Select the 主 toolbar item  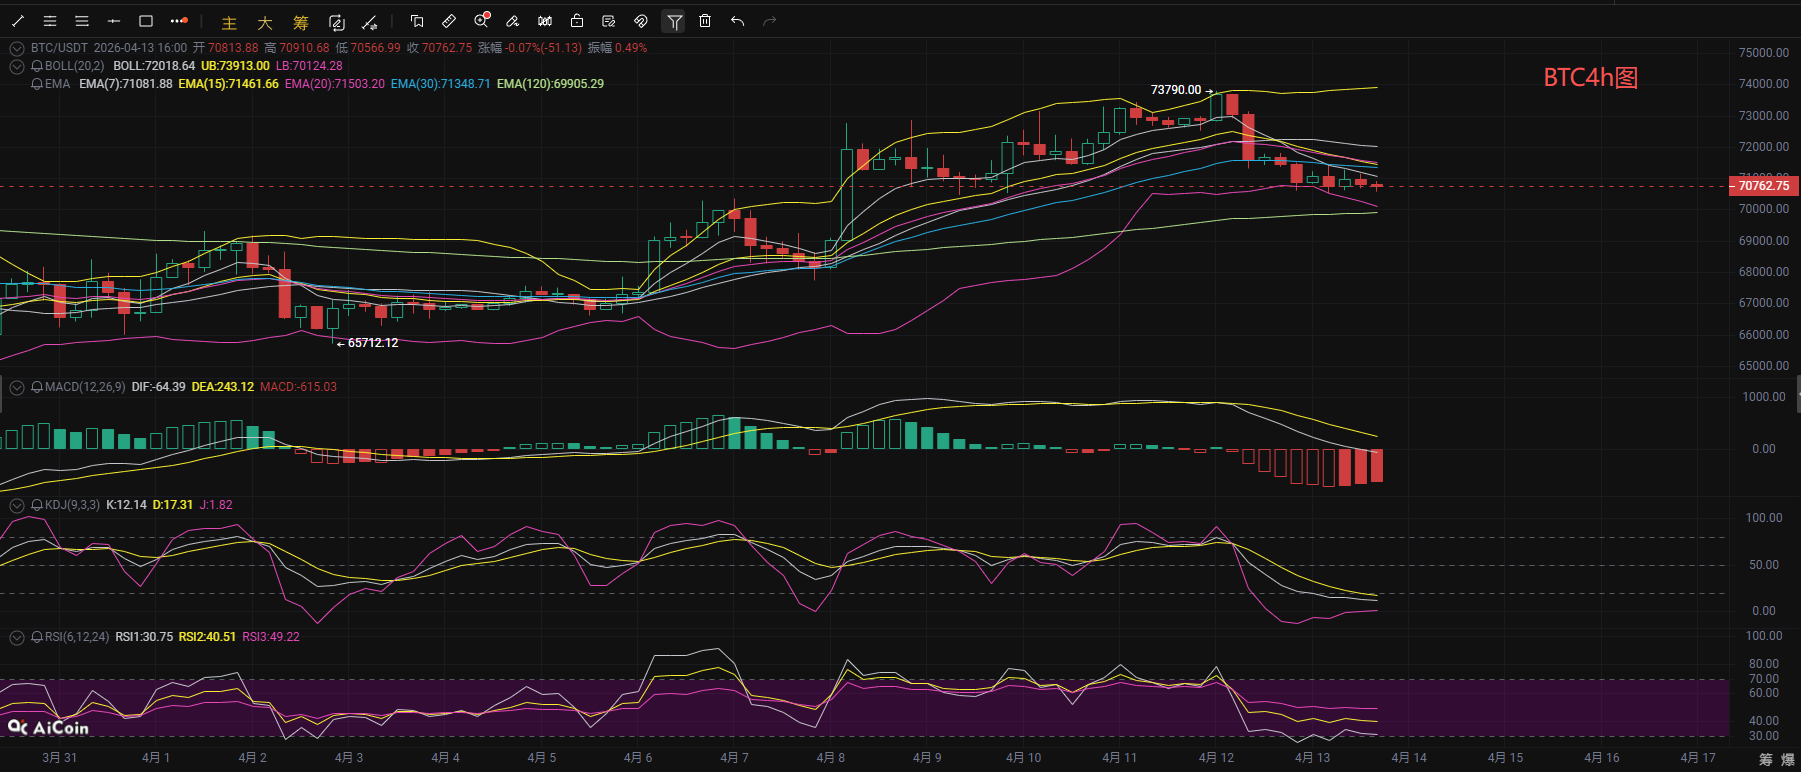[229, 23]
